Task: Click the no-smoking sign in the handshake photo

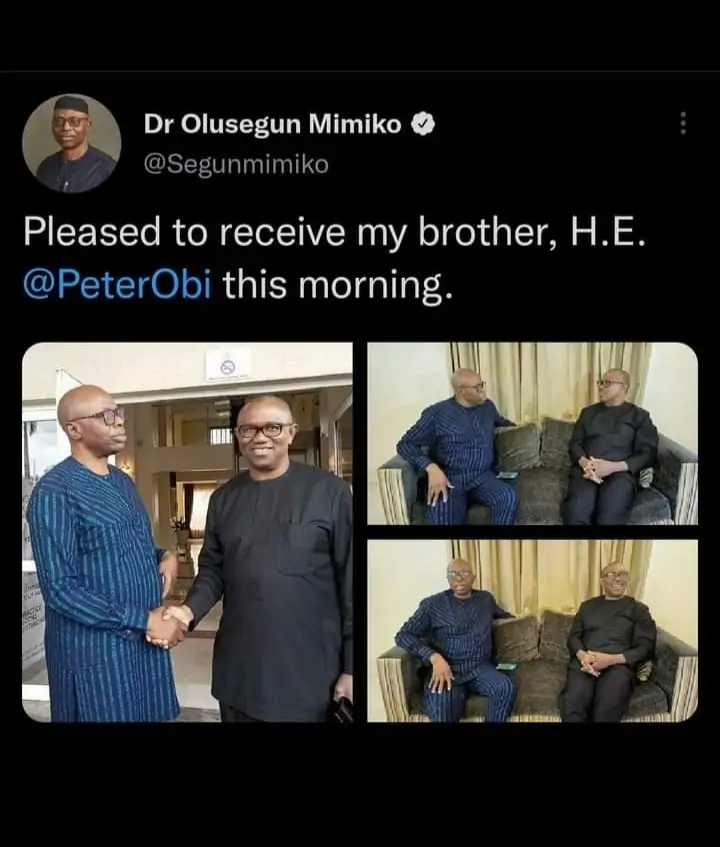Action: [x=228, y=362]
